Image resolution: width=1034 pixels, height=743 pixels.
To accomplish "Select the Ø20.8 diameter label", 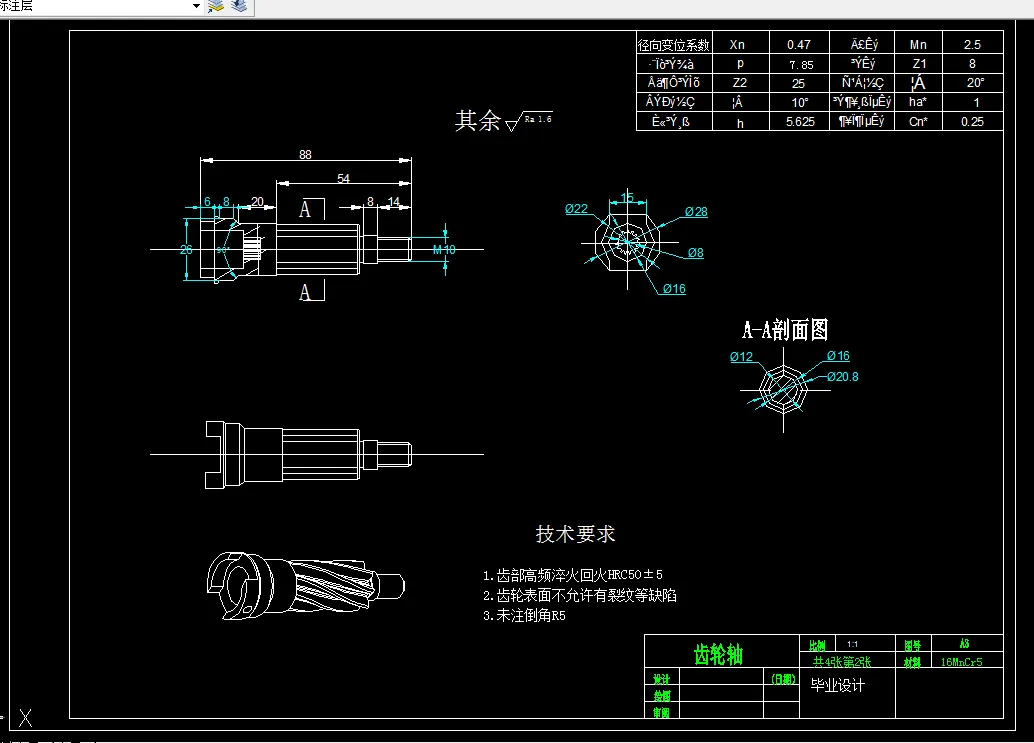I will click(x=843, y=377).
